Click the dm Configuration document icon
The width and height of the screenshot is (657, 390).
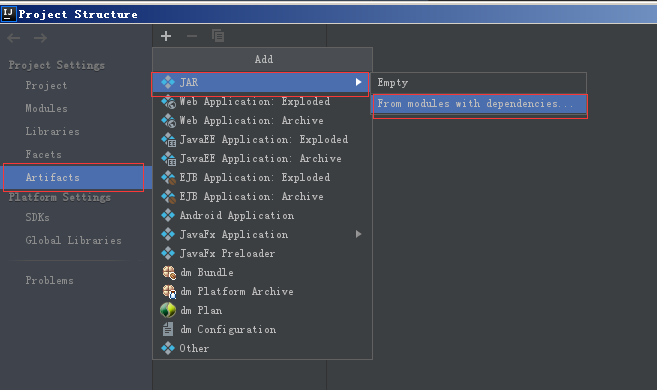point(168,329)
